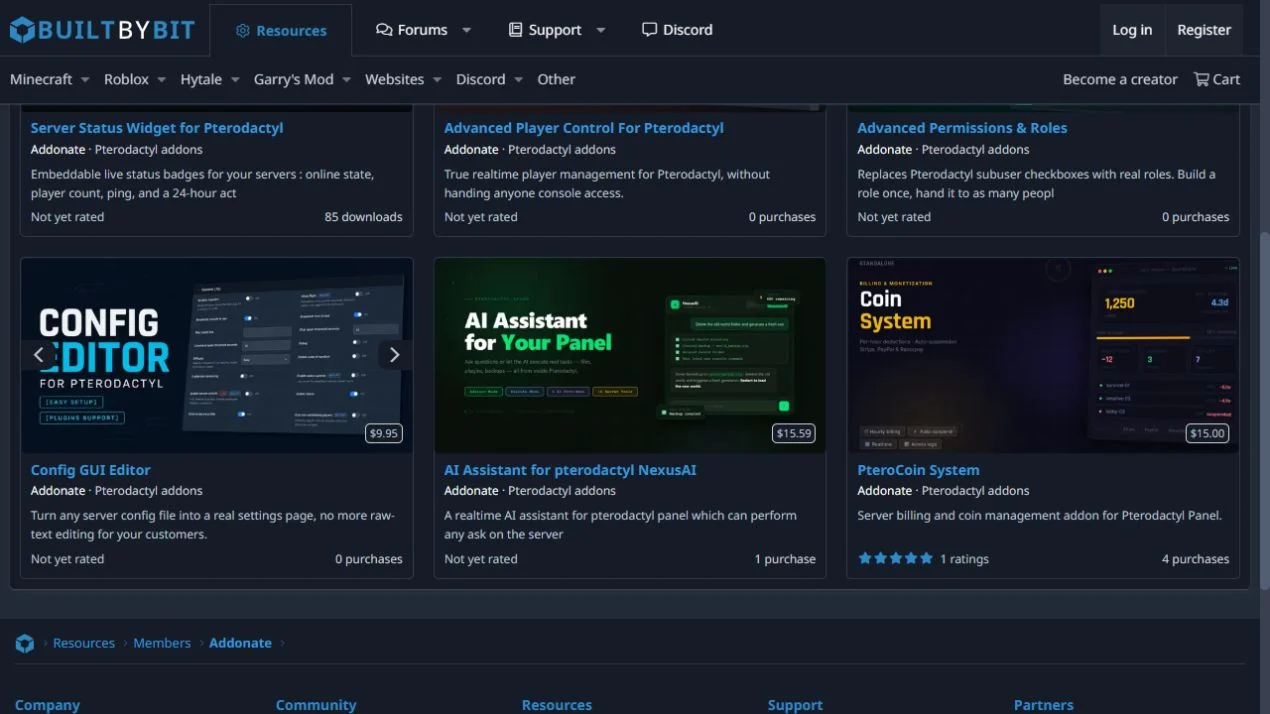Expand the Websites category arrow

pyautogui.click(x=437, y=80)
